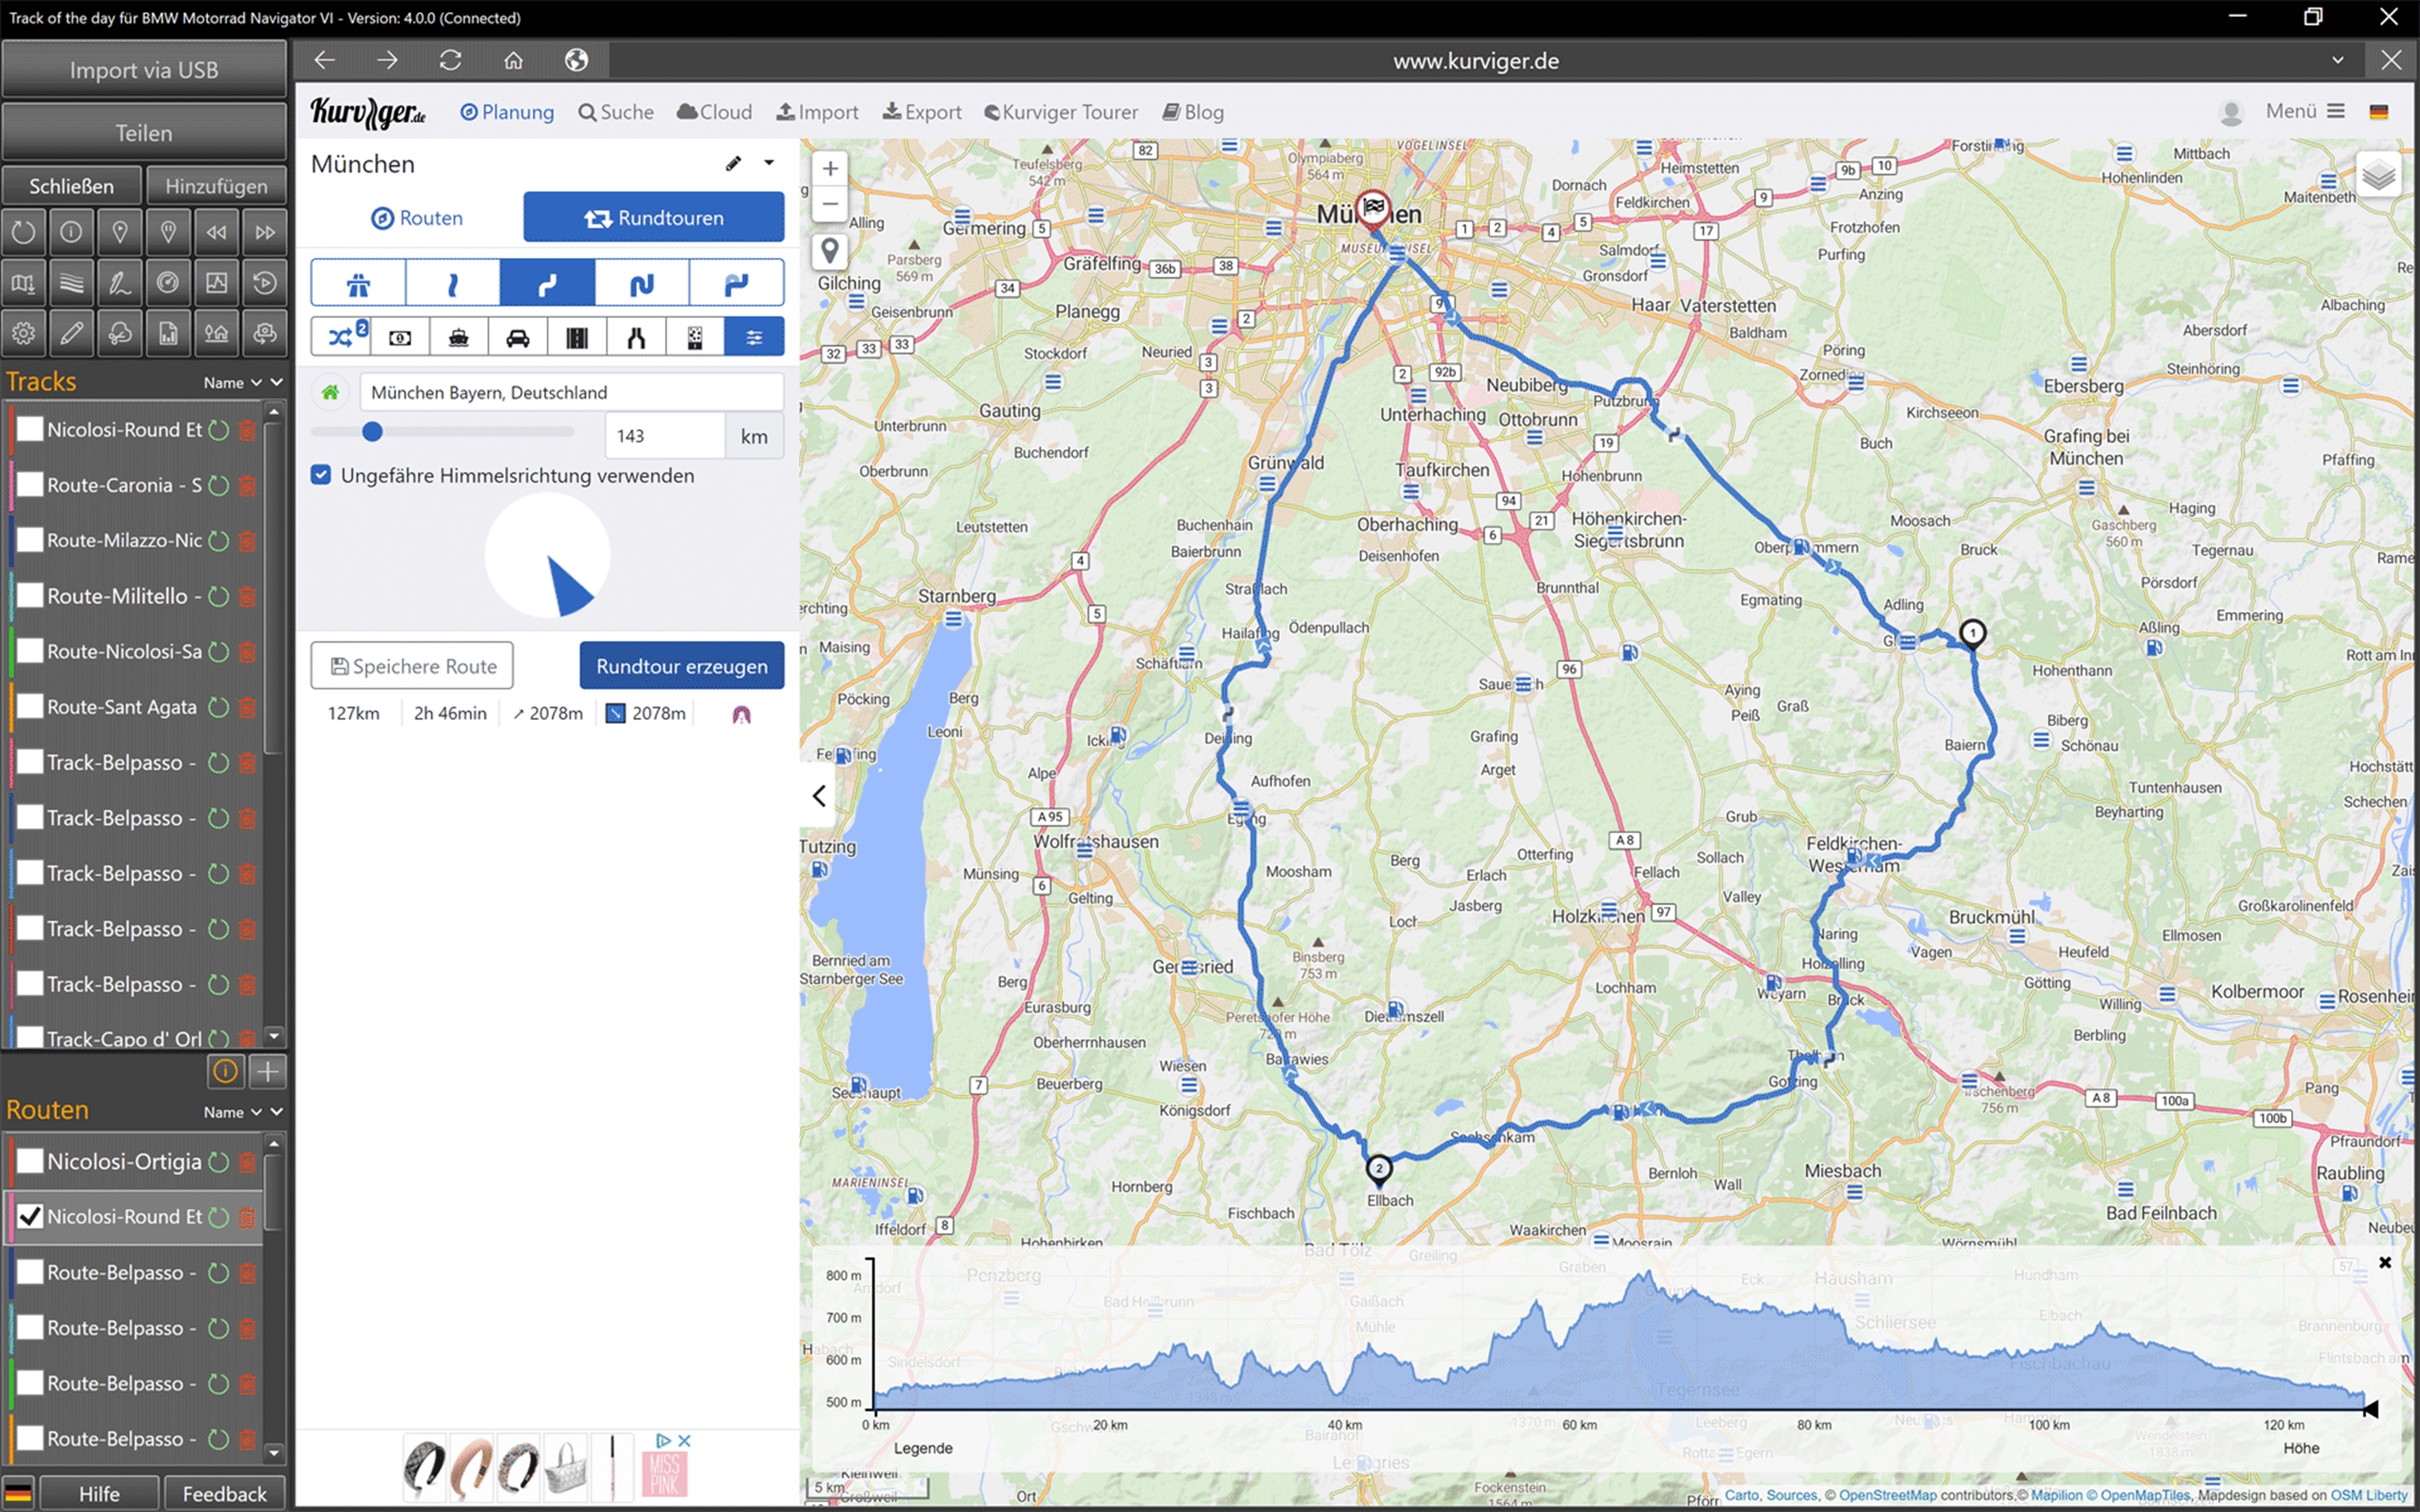Screen dimensions: 2420x1512
Task: Click the Rundtour erzeugen button
Action: 681,666
